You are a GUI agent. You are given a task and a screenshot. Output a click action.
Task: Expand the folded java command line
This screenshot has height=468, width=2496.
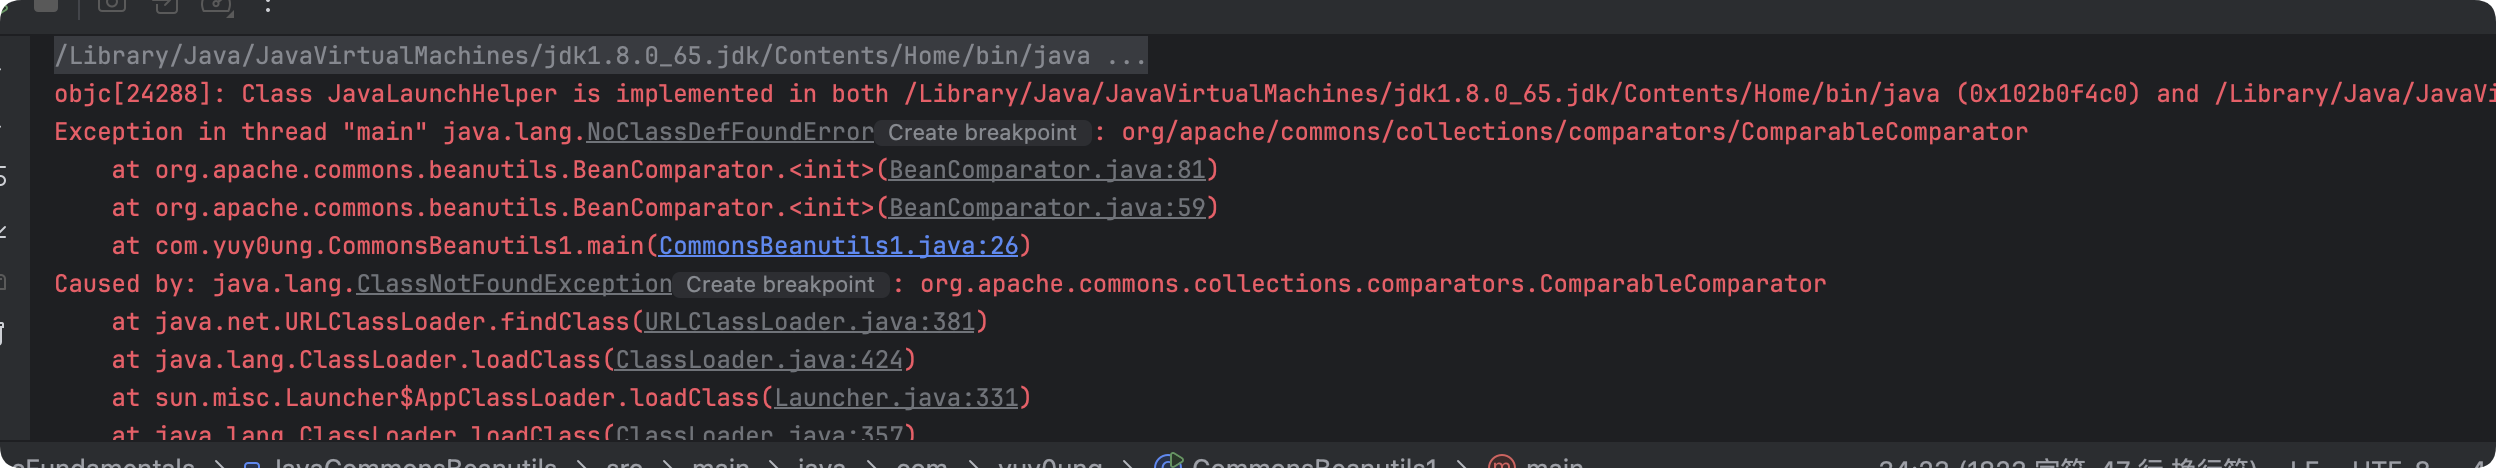point(1126,56)
